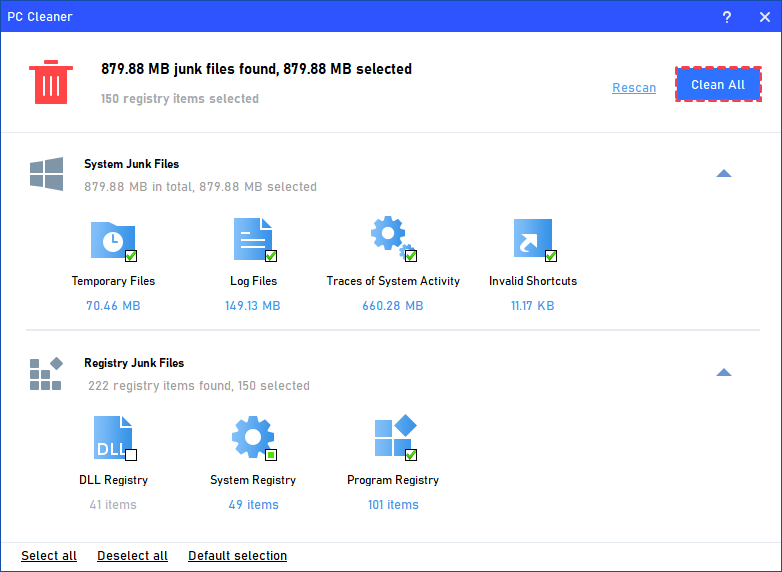Toggle the partially checked System Registry checkbox

point(271,455)
